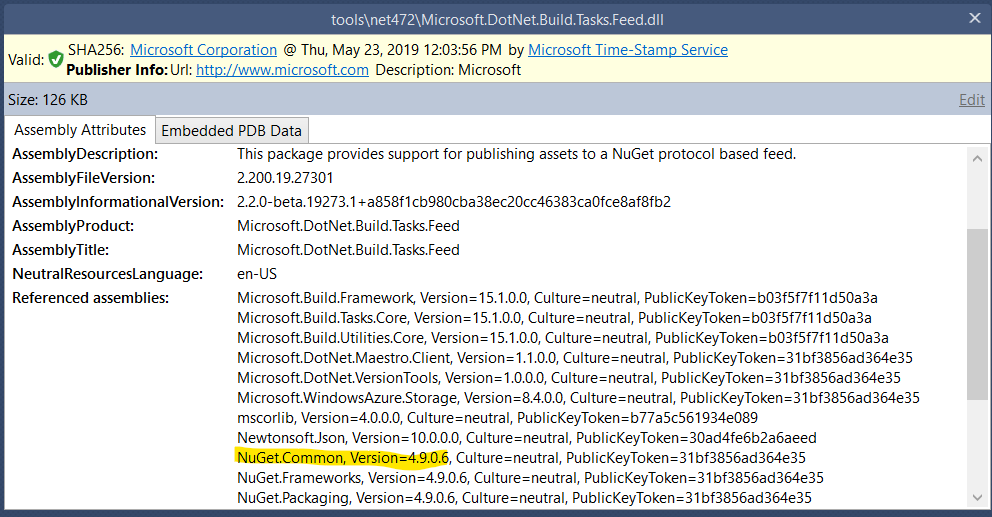Image resolution: width=992 pixels, height=517 pixels.
Task: Switch to the Embedded PDB Data tab
Action: (232, 130)
